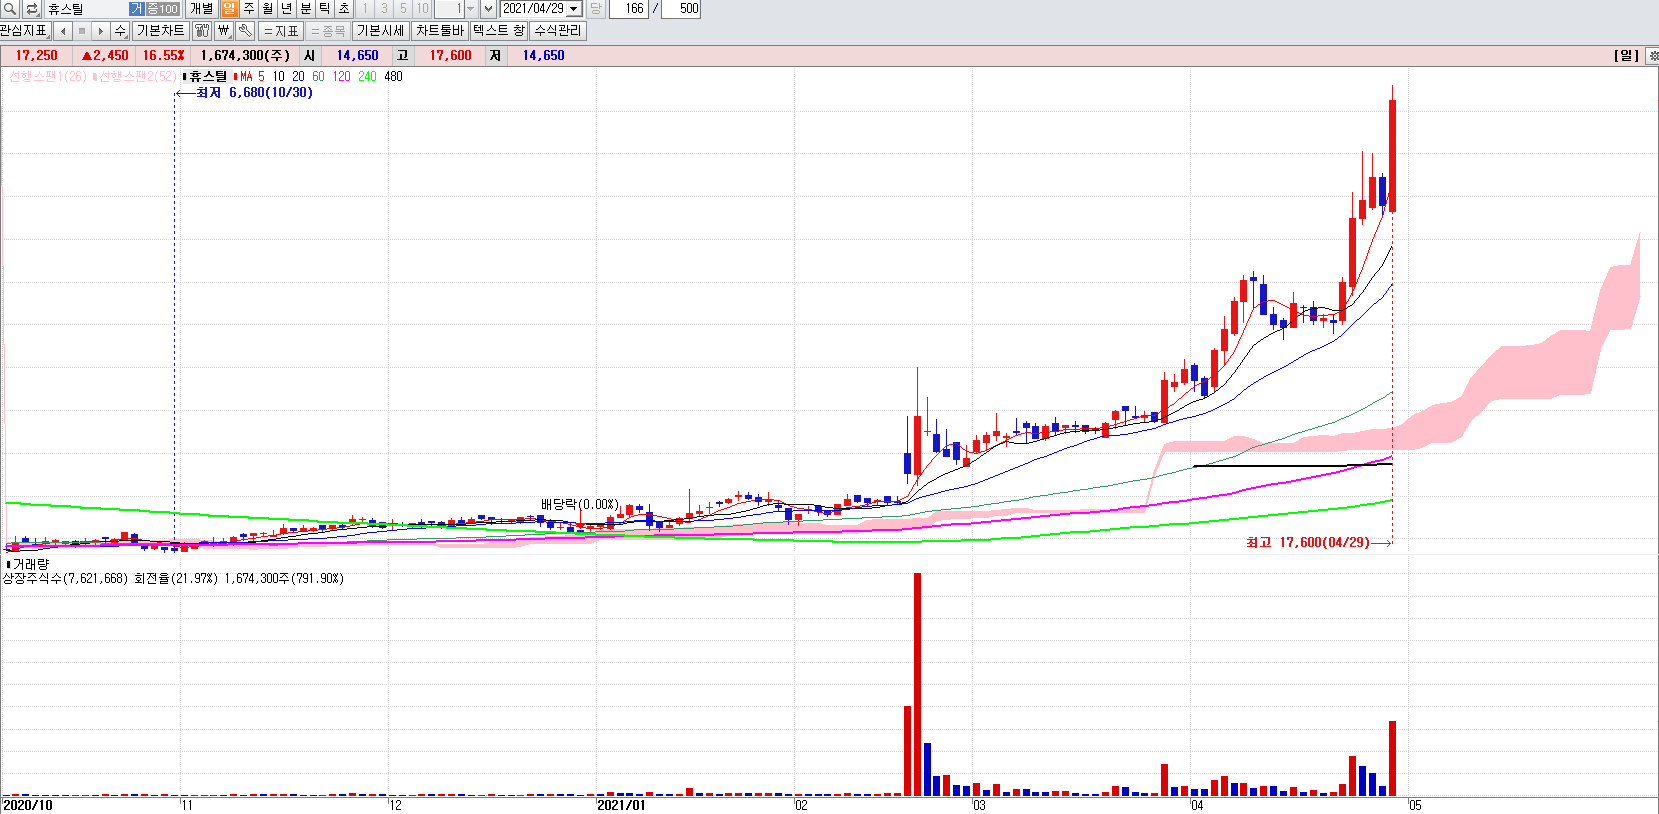The width and height of the screenshot is (1659, 814).
Task: Select interval preset 3
Action: pos(384,9)
